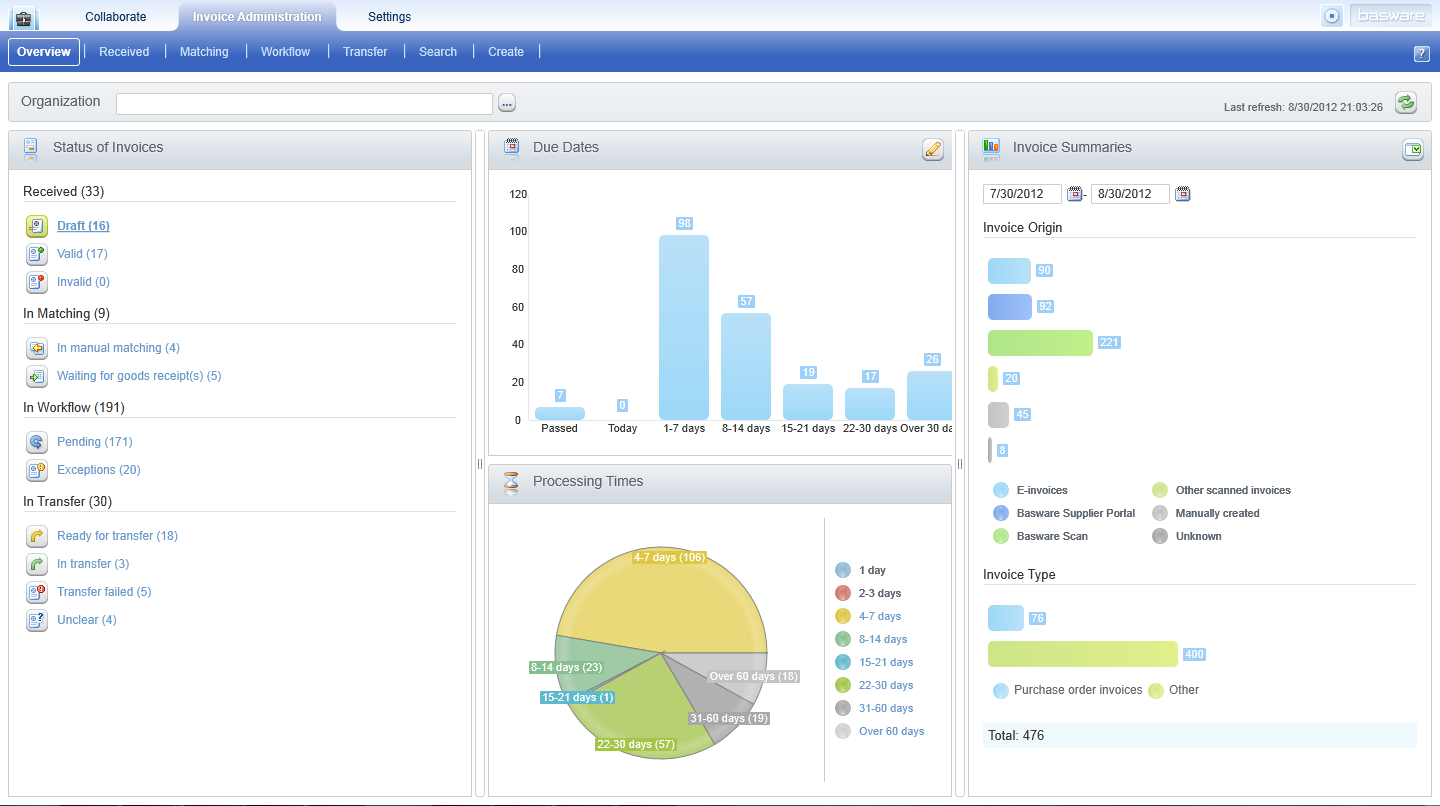Open Ready for transfer (18) link
This screenshot has width=1440, height=806.
pos(117,536)
